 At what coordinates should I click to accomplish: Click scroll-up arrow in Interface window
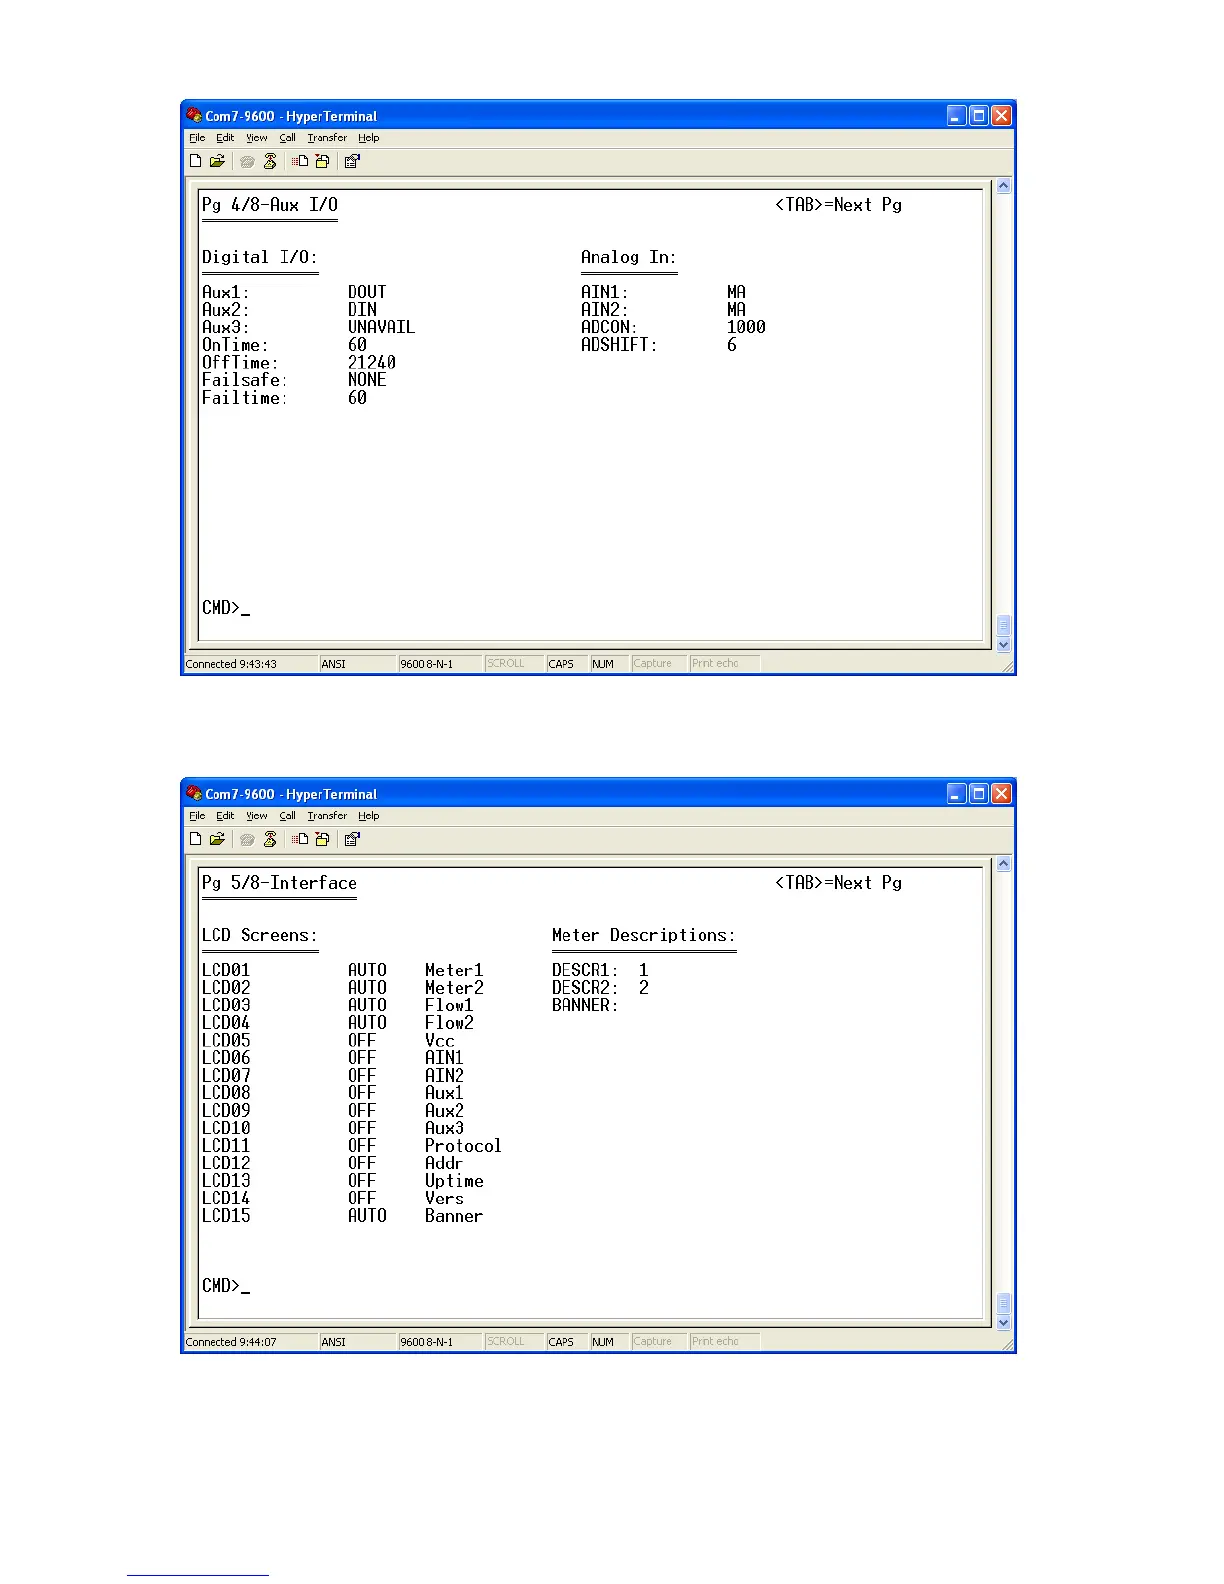[1004, 864]
